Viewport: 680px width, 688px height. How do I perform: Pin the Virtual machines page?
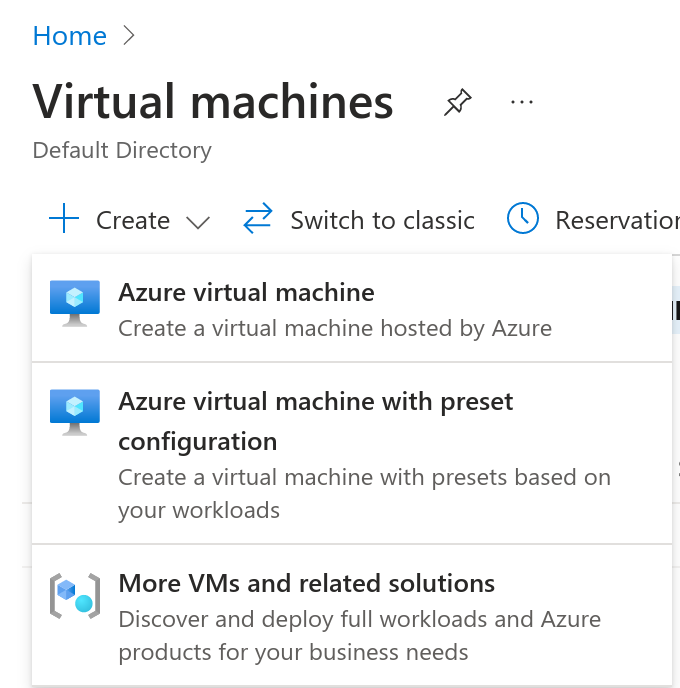[x=458, y=102]
